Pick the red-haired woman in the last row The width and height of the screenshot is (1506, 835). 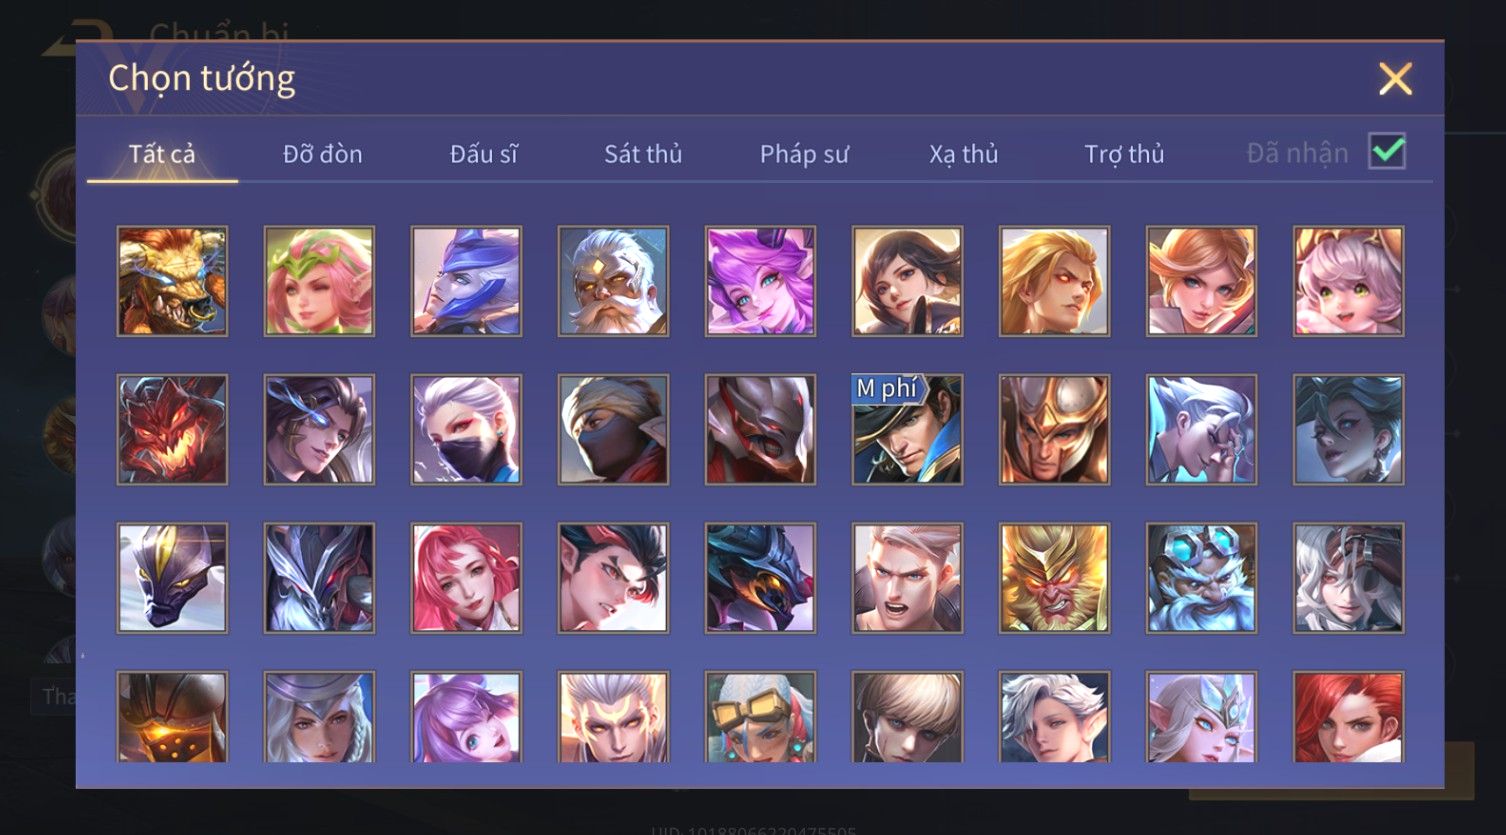(x=1348, y=717)
